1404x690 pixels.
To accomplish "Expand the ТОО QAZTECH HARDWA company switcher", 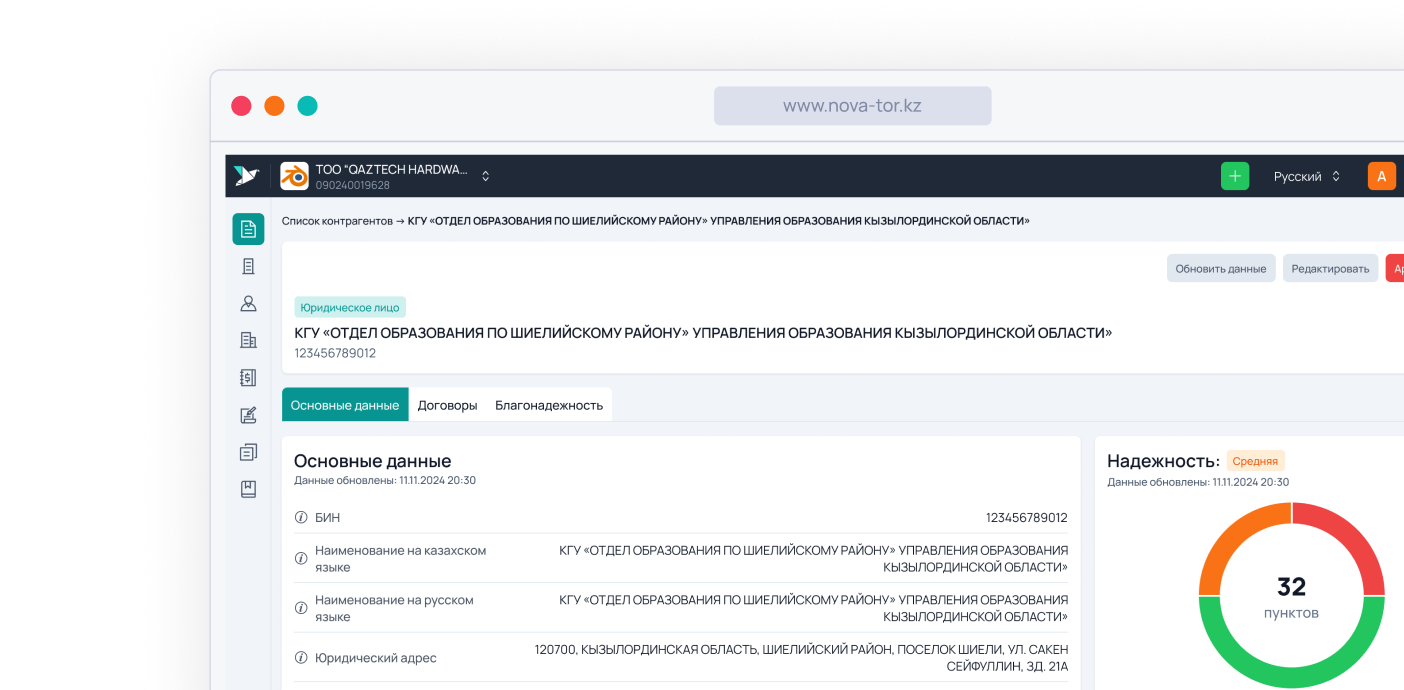I will coord(486,176).
